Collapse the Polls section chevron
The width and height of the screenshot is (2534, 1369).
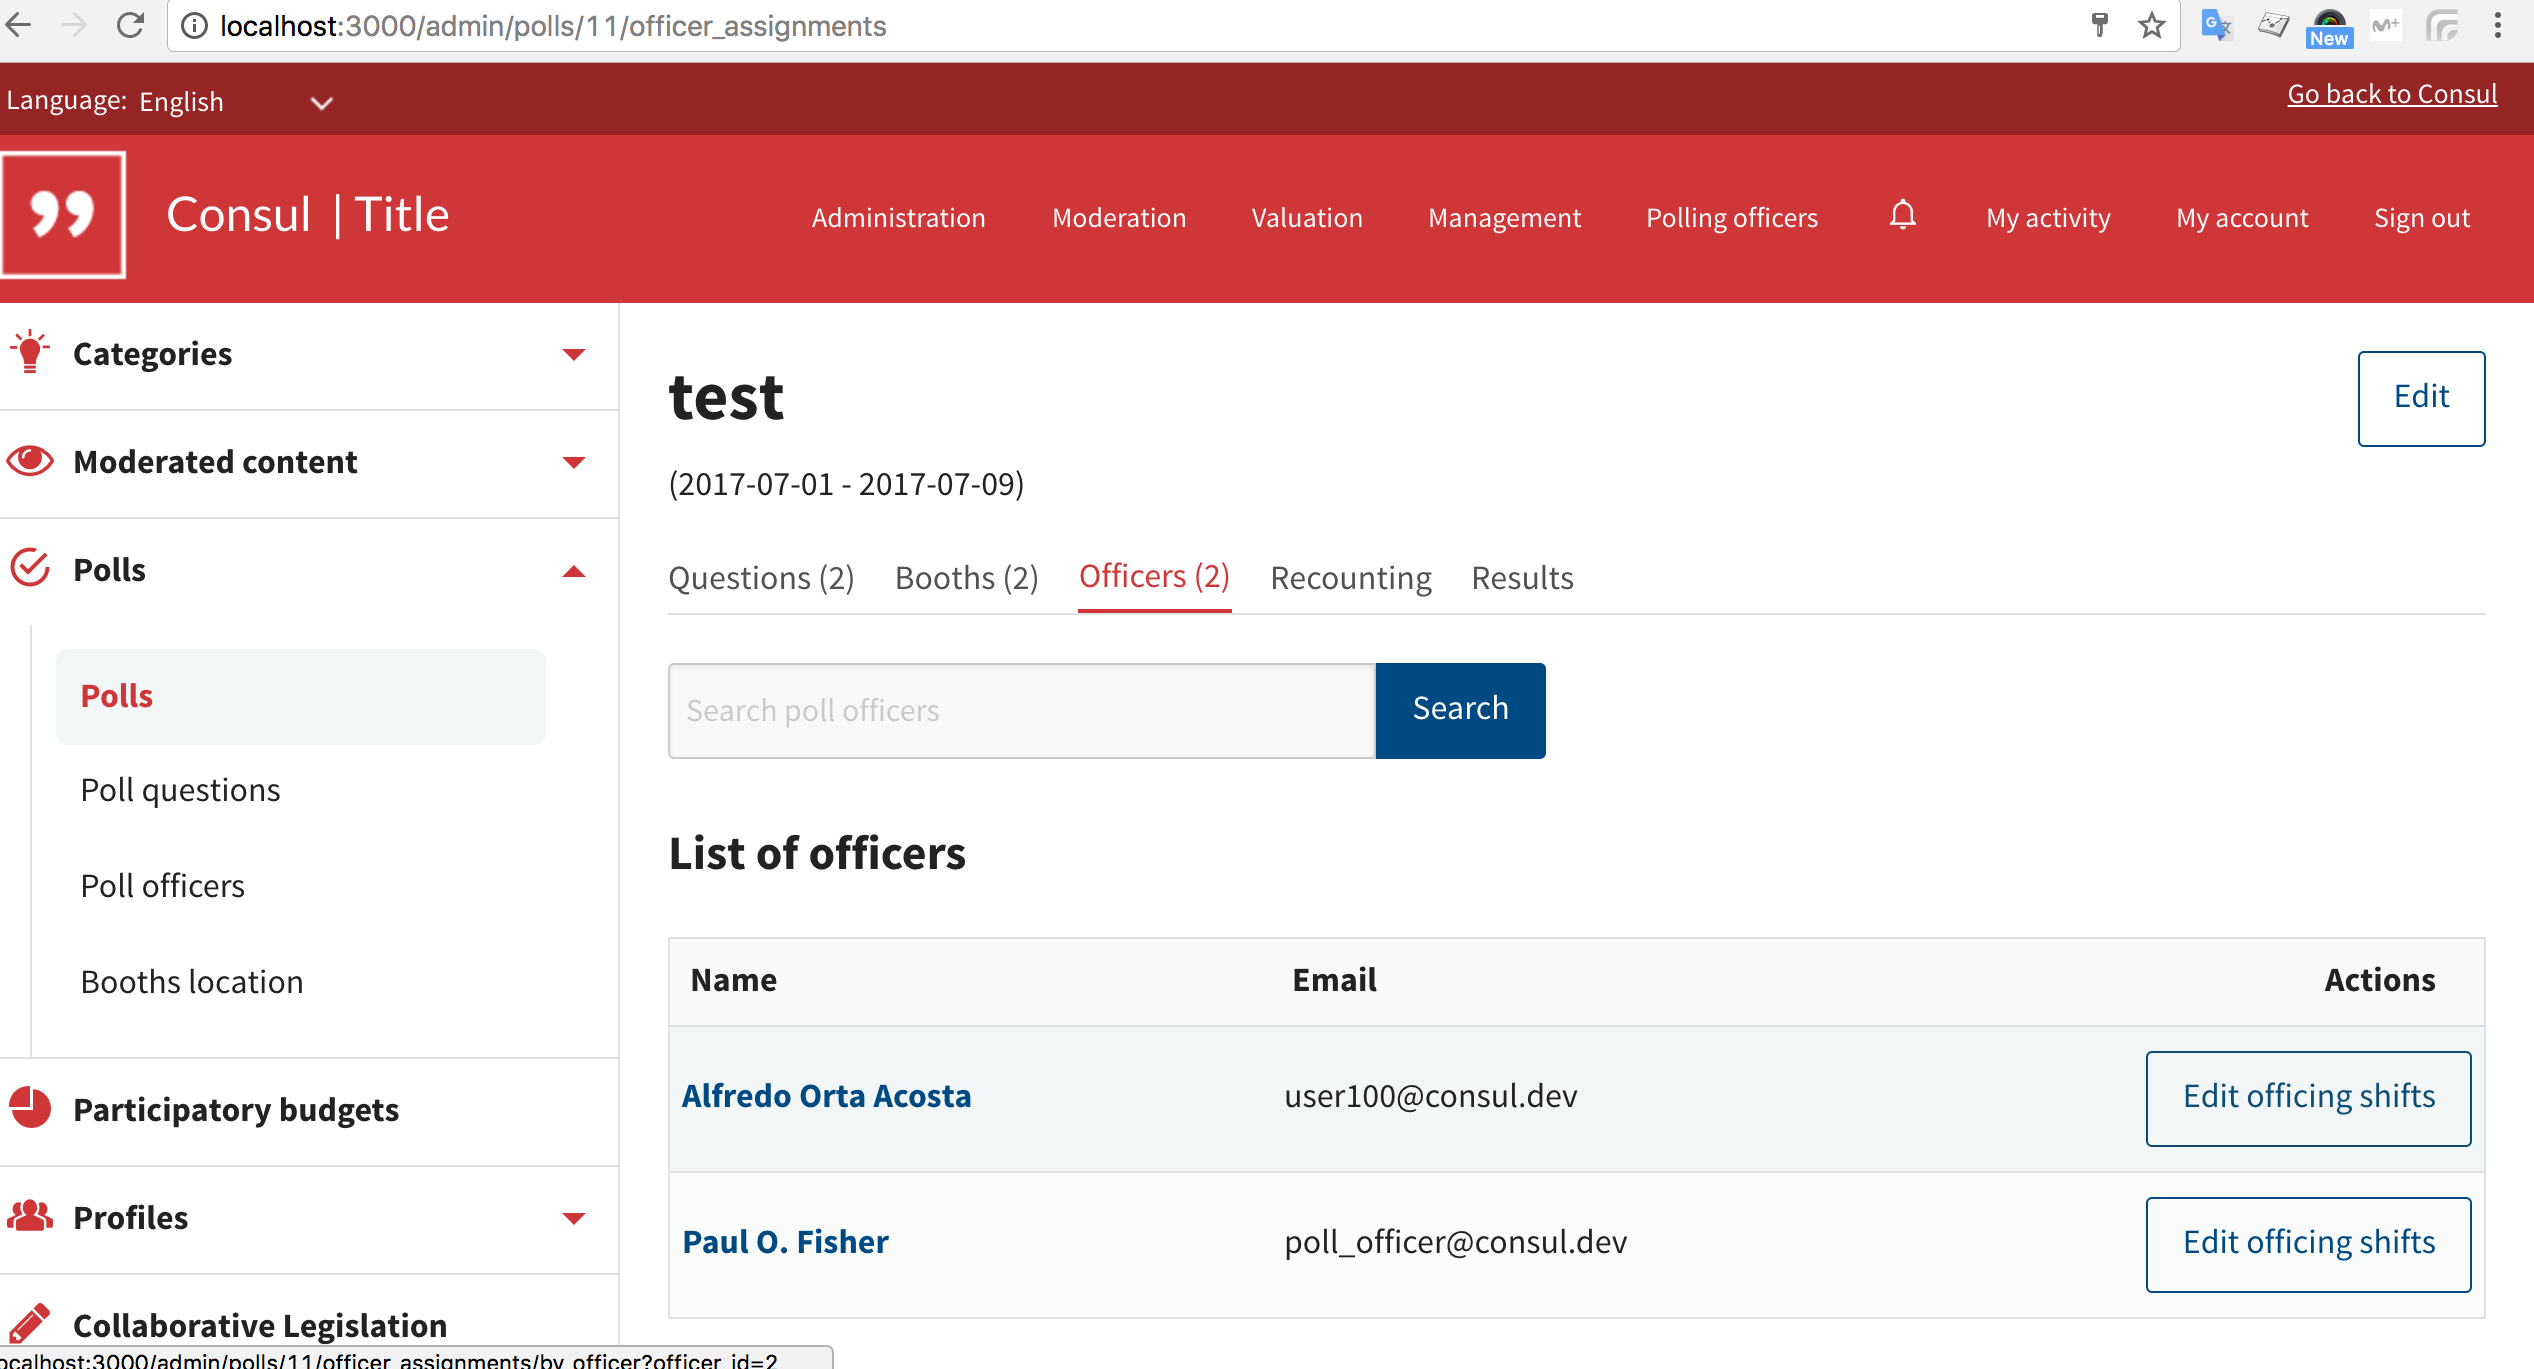[x=574, y=571]
